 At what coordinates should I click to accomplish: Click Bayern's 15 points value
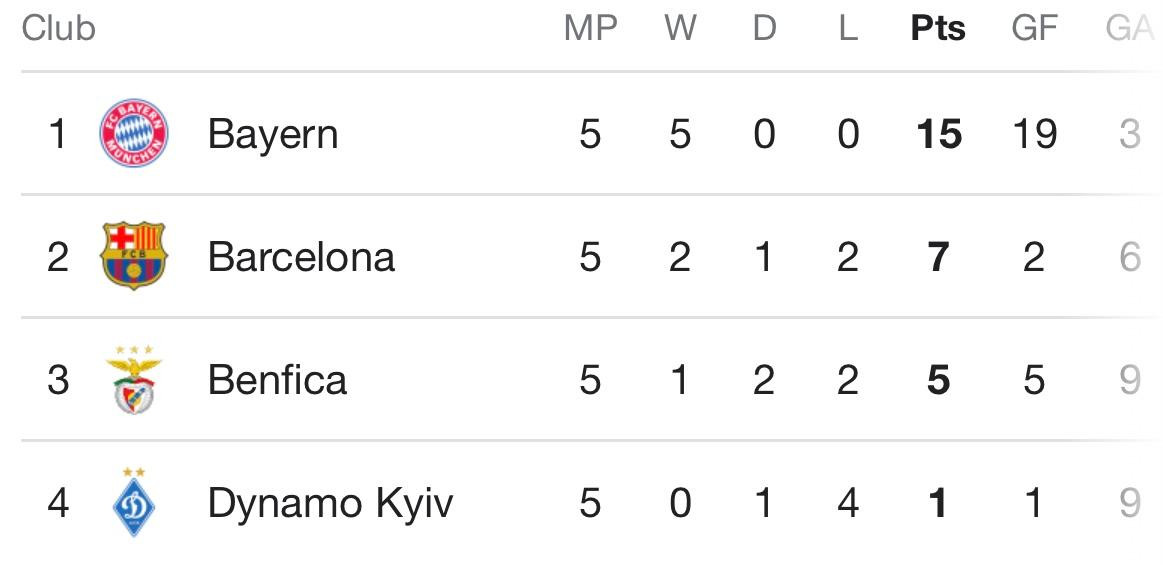click(938, 134)
